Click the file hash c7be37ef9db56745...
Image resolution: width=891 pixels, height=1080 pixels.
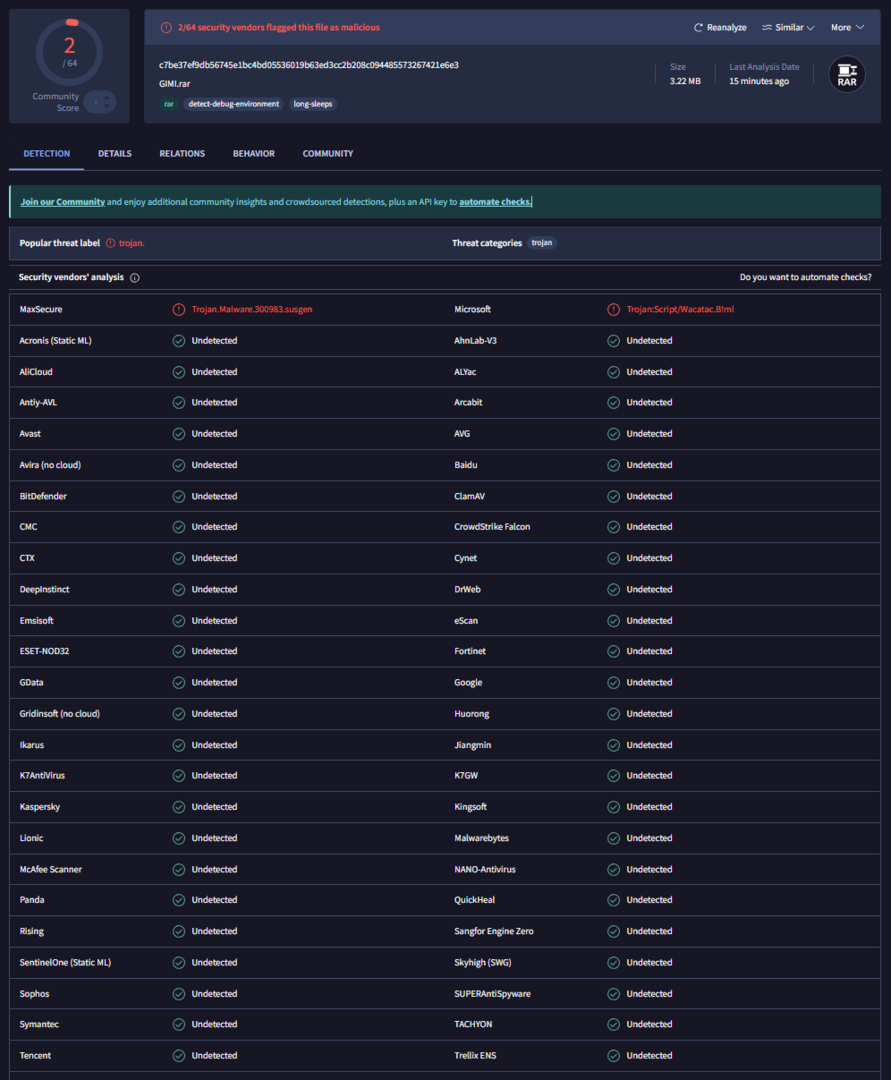coord(308,65)
